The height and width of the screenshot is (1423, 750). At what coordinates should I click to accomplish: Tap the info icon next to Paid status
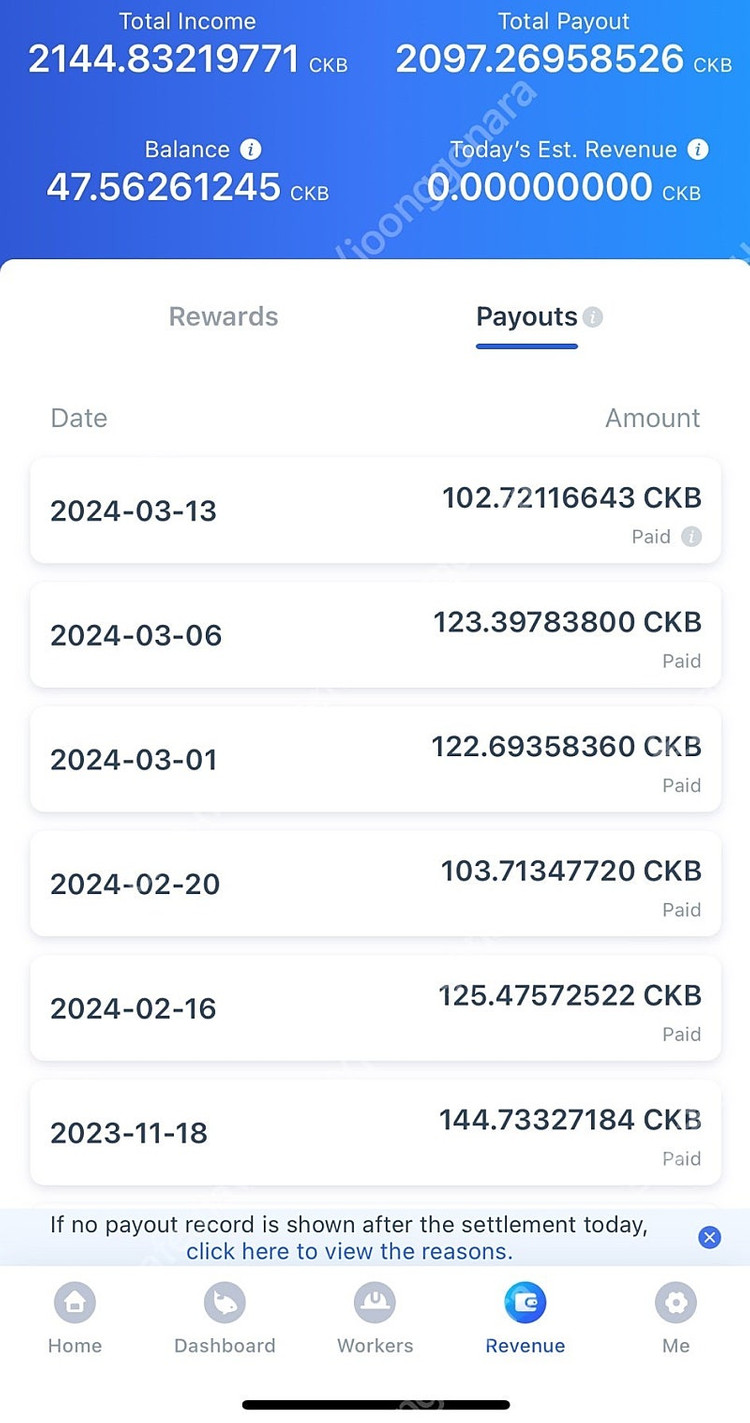[691, 537]
